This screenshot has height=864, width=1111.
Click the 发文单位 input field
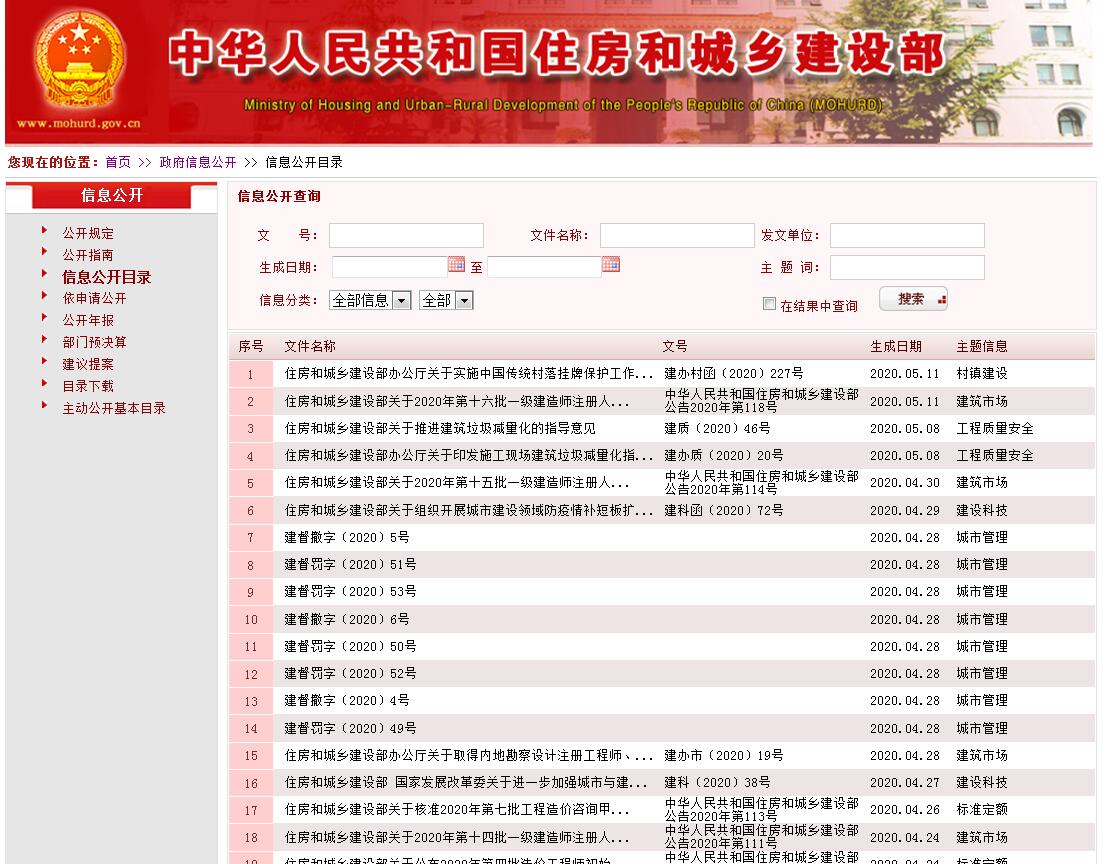[907, 235]
